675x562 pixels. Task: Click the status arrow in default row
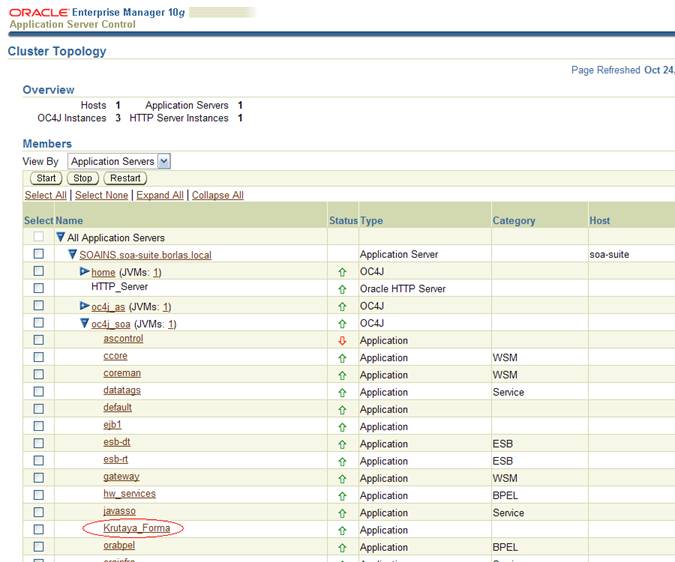tap(342, 410)
